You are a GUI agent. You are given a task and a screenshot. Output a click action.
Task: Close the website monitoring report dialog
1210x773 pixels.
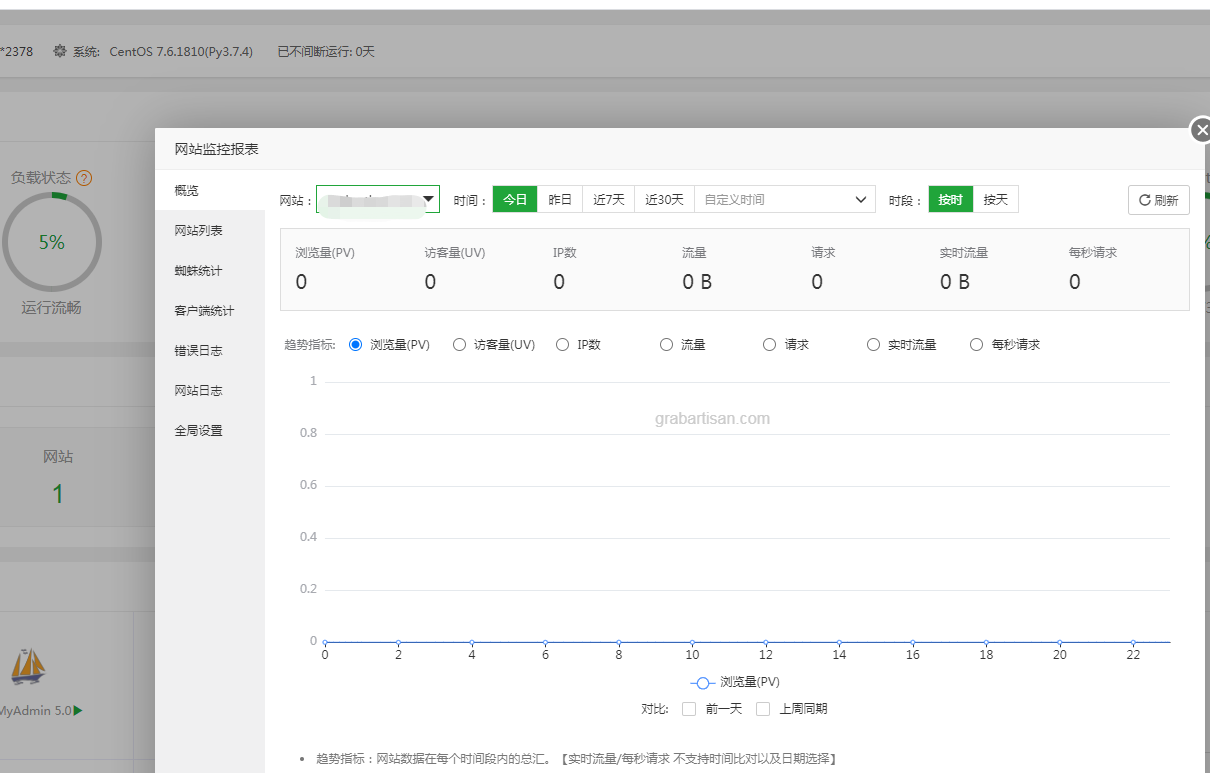click(1201, 130)
